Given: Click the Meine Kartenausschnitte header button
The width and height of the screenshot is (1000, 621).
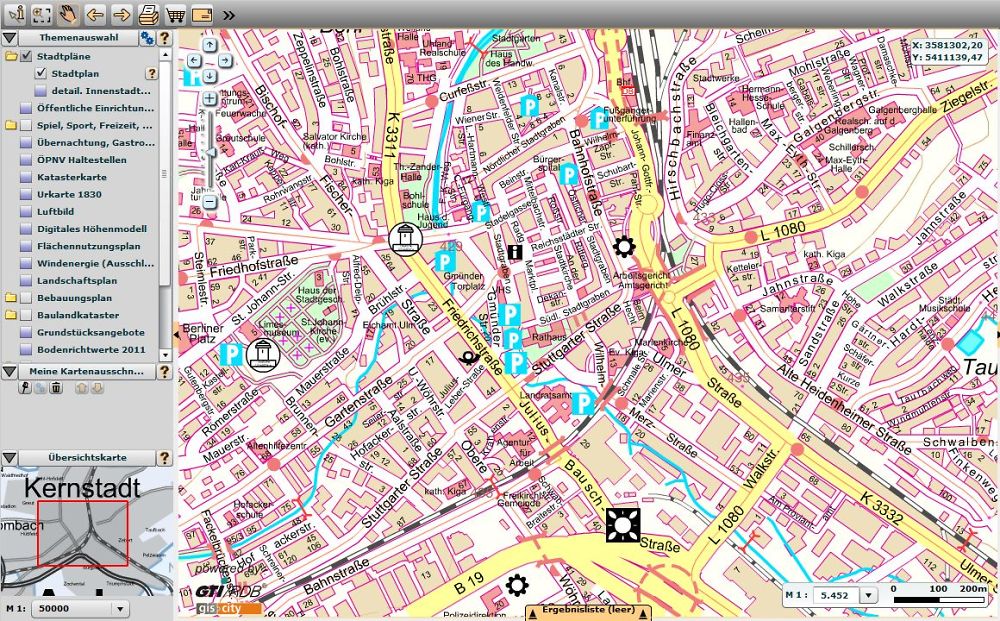Looking at the screenshot, I should [x=87, y=372].
